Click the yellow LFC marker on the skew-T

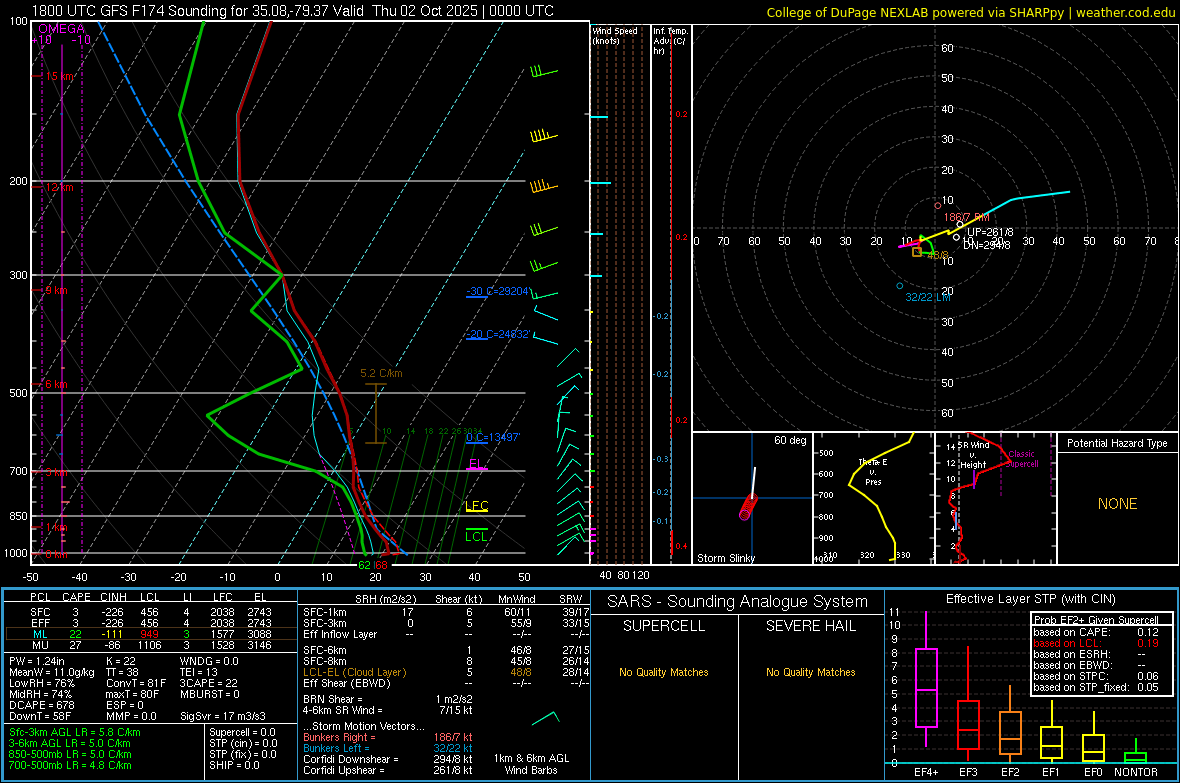pyautogui.click(x=477, y=506)
